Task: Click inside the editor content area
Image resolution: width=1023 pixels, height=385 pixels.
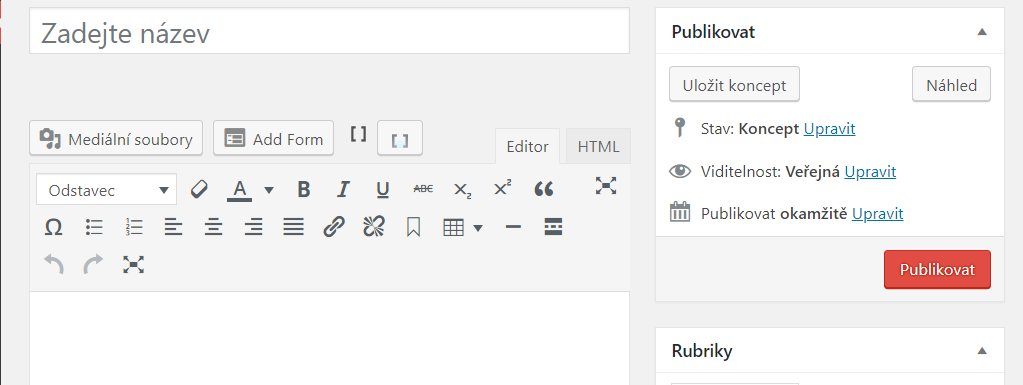Action: point(329,338)
